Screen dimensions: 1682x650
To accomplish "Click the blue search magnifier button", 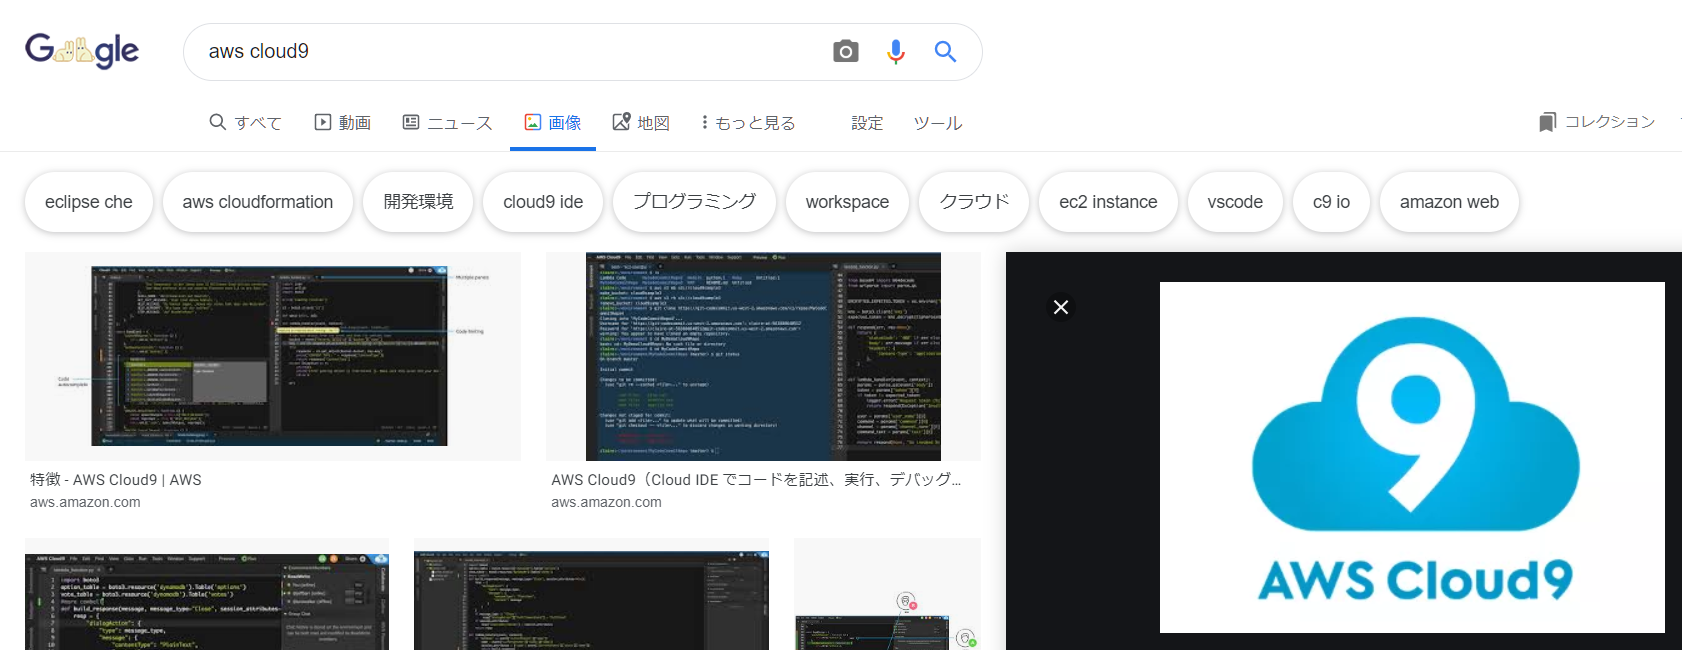I will click(945, 51).
